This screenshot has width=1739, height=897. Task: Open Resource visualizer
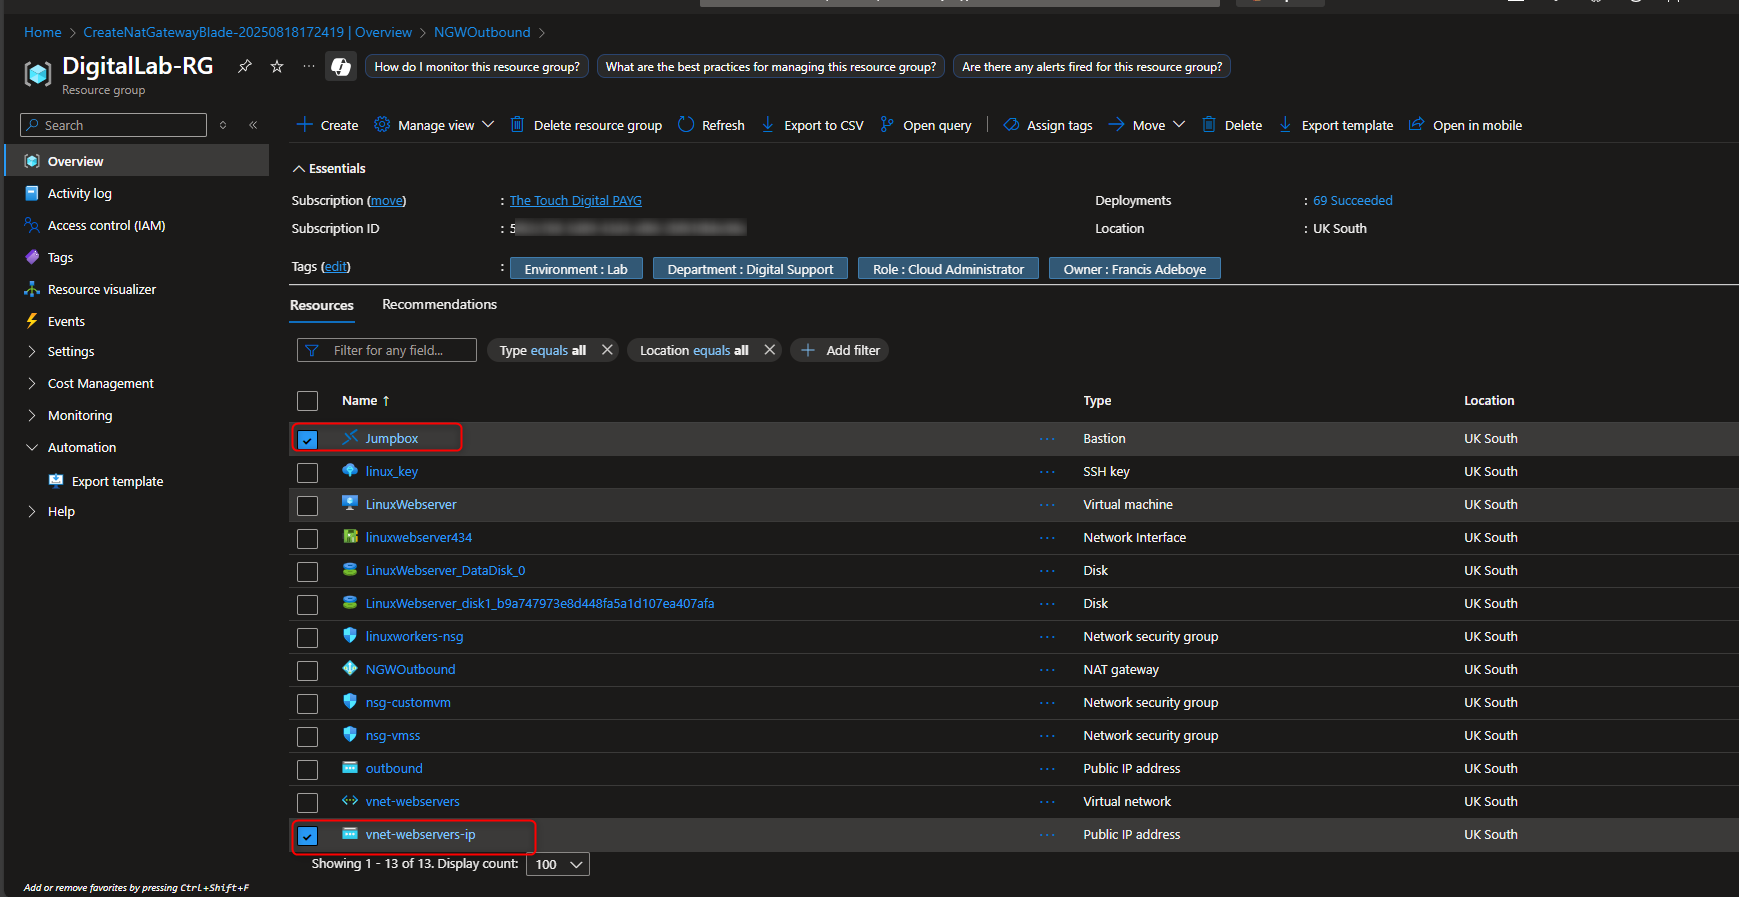pyautogui.click(x=102, y=289)
